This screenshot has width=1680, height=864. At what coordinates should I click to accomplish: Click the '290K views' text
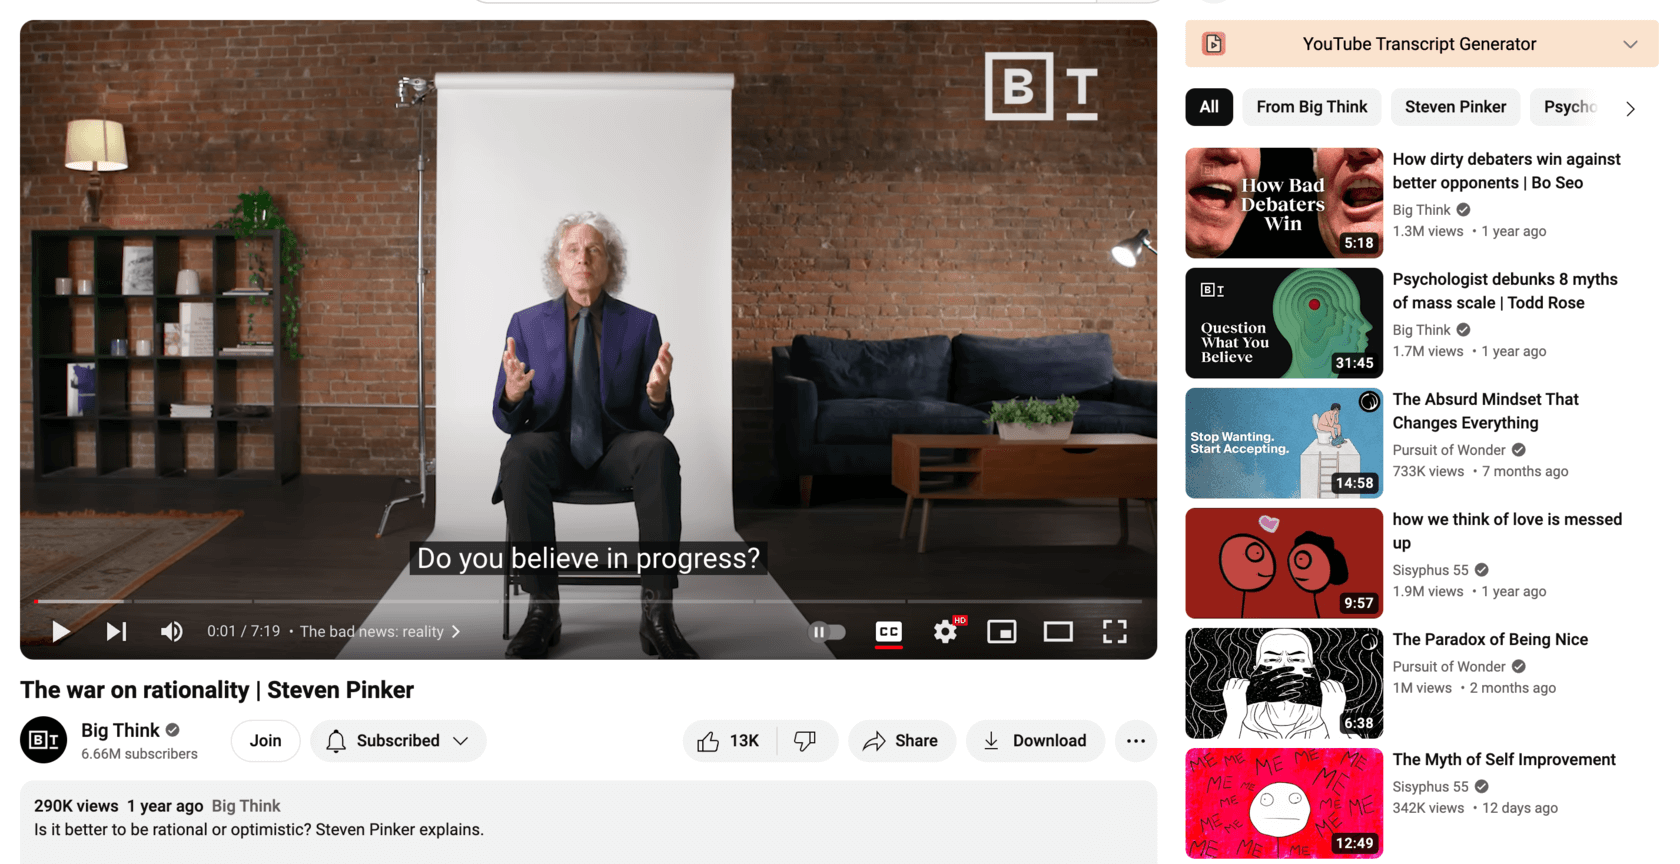[76, 806]
